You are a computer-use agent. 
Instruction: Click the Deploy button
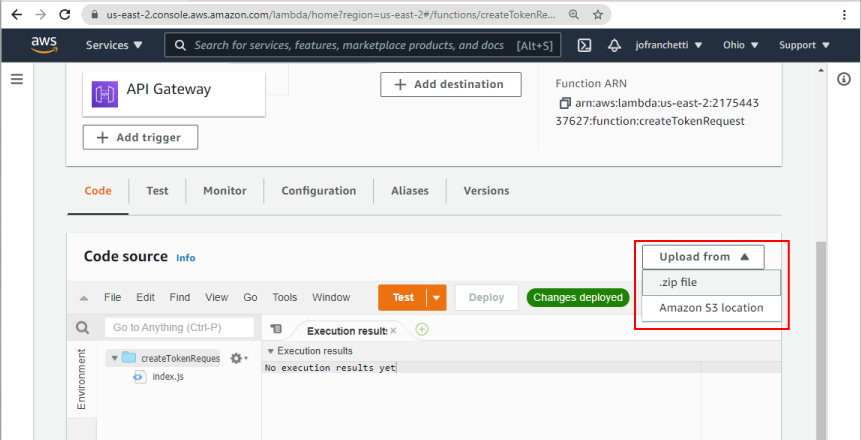[x=487, y=298]
